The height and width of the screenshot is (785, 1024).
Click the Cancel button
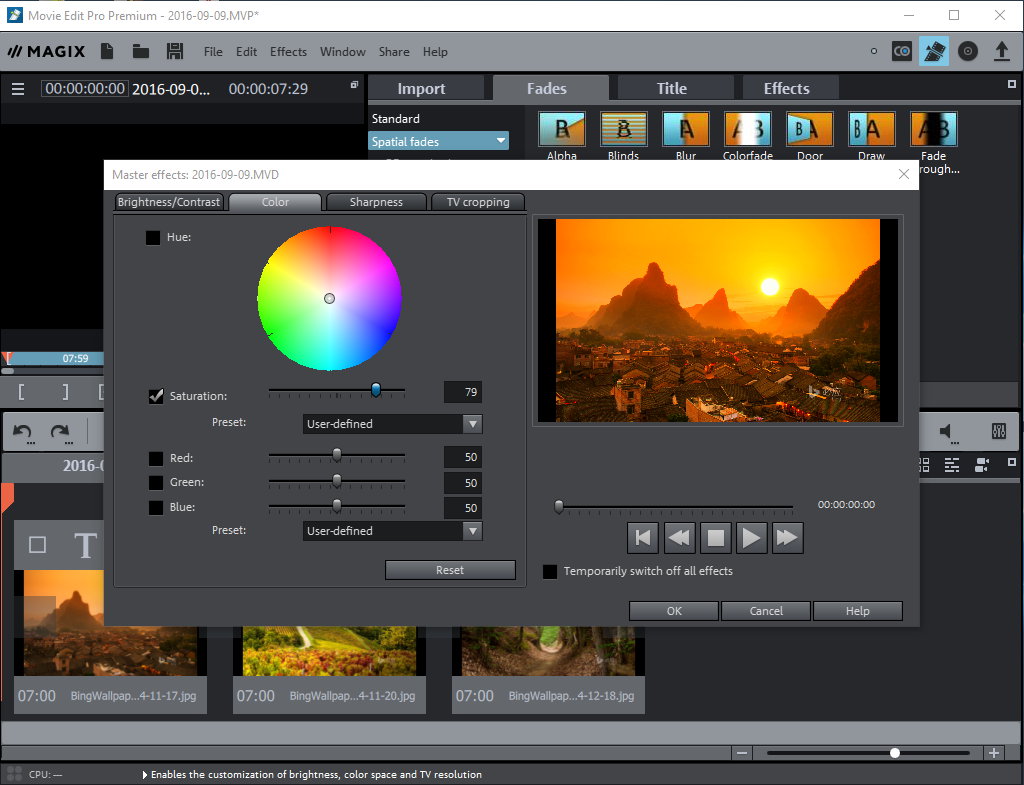coord(766,611)
